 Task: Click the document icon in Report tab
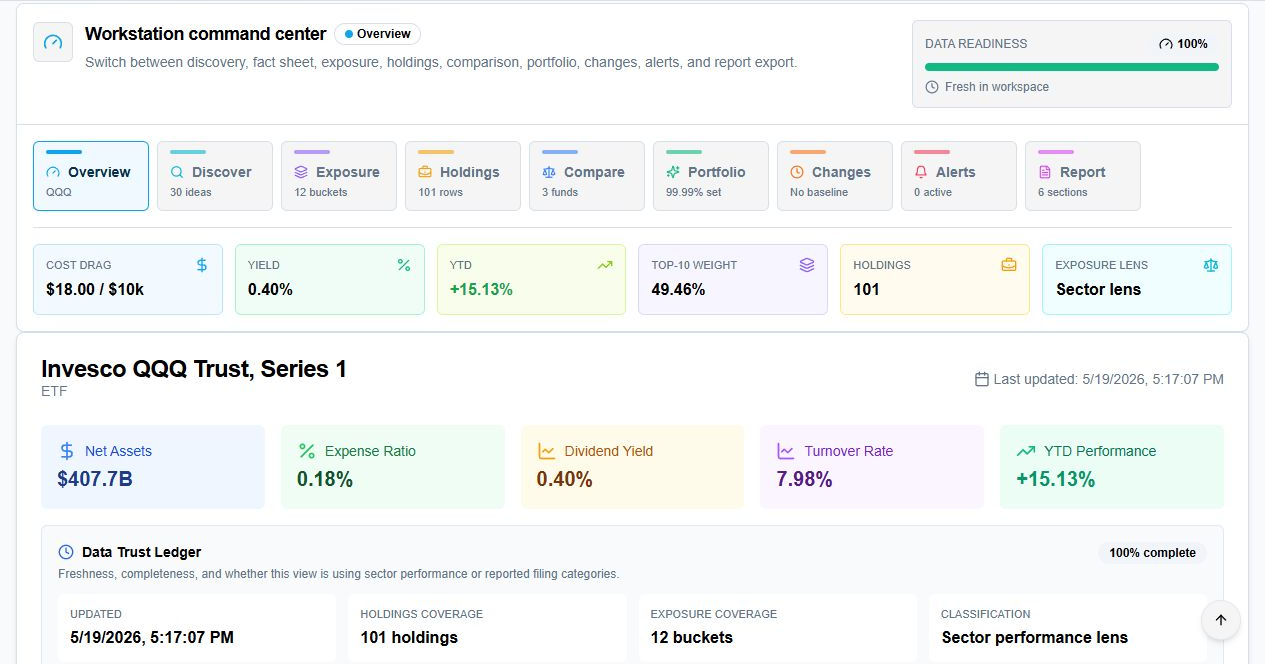[1045, 172]
